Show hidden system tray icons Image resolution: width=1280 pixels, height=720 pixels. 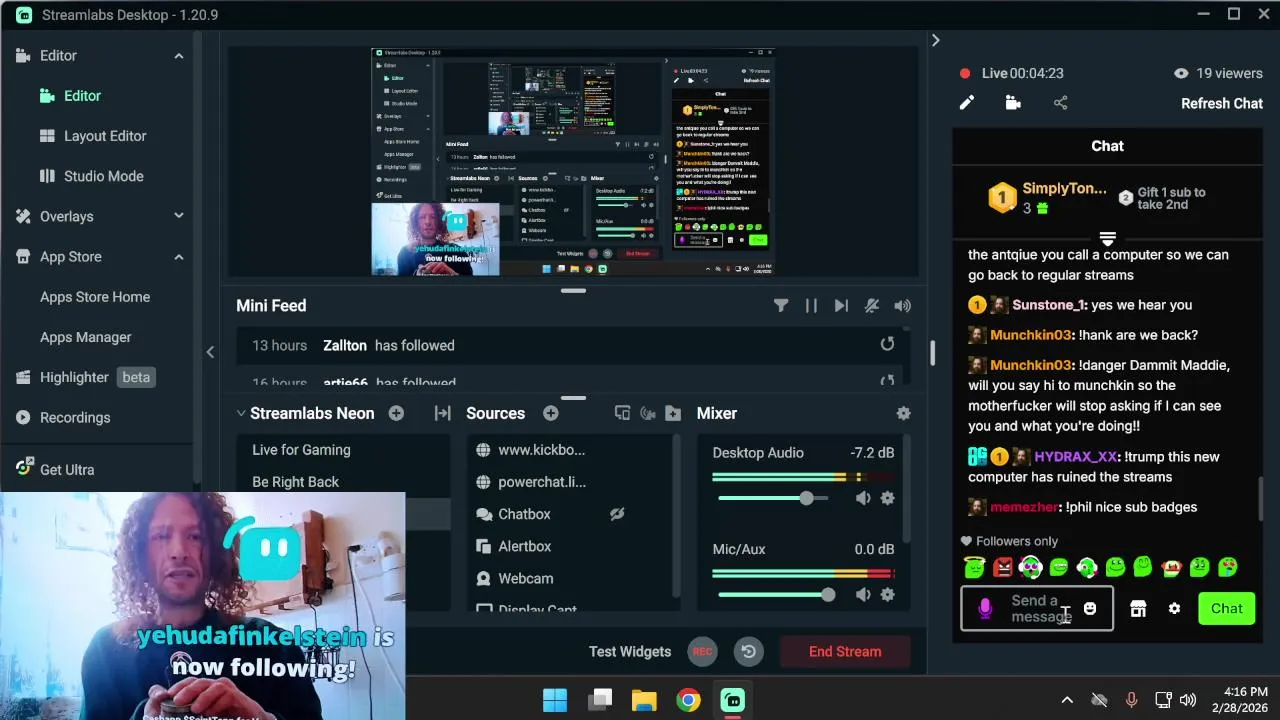pos(1067,700)
